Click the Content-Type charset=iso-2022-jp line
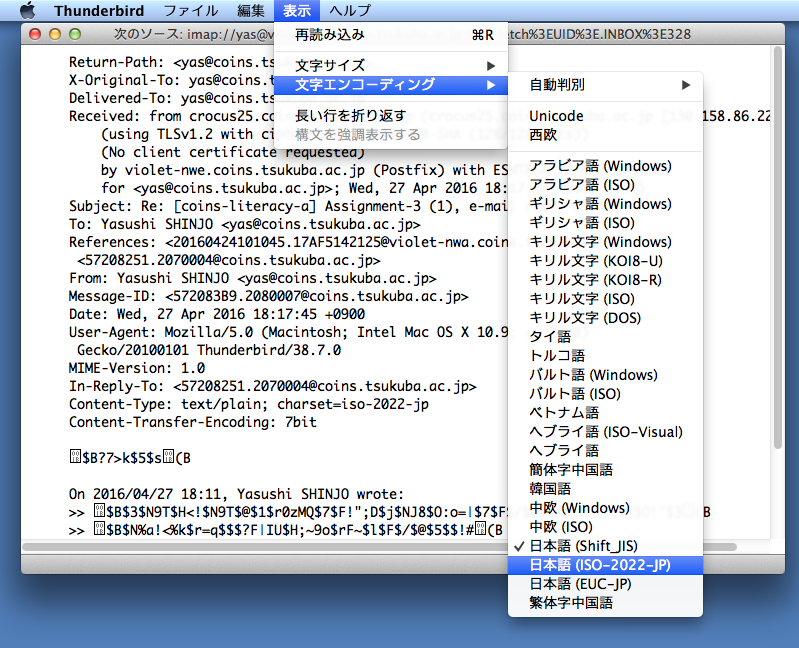Viewport: 799px width, 648px height. (249, 404)
